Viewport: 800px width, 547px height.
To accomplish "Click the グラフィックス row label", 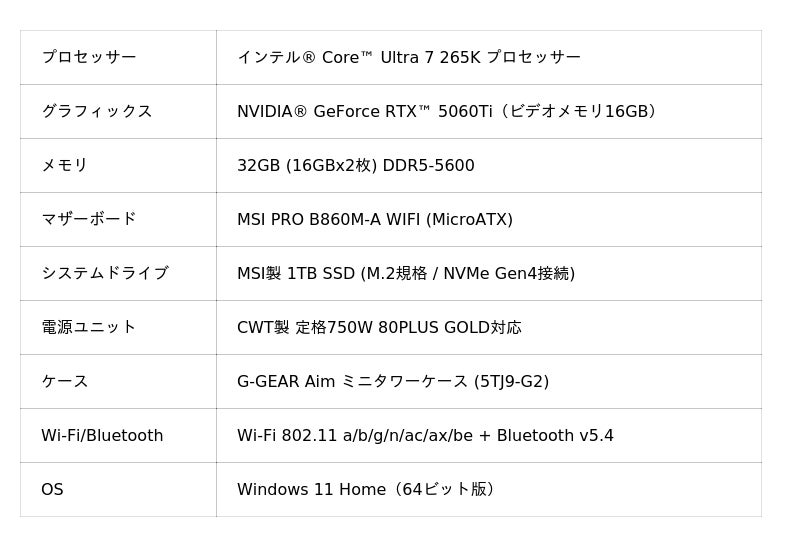I will click(x=96, y=111).
